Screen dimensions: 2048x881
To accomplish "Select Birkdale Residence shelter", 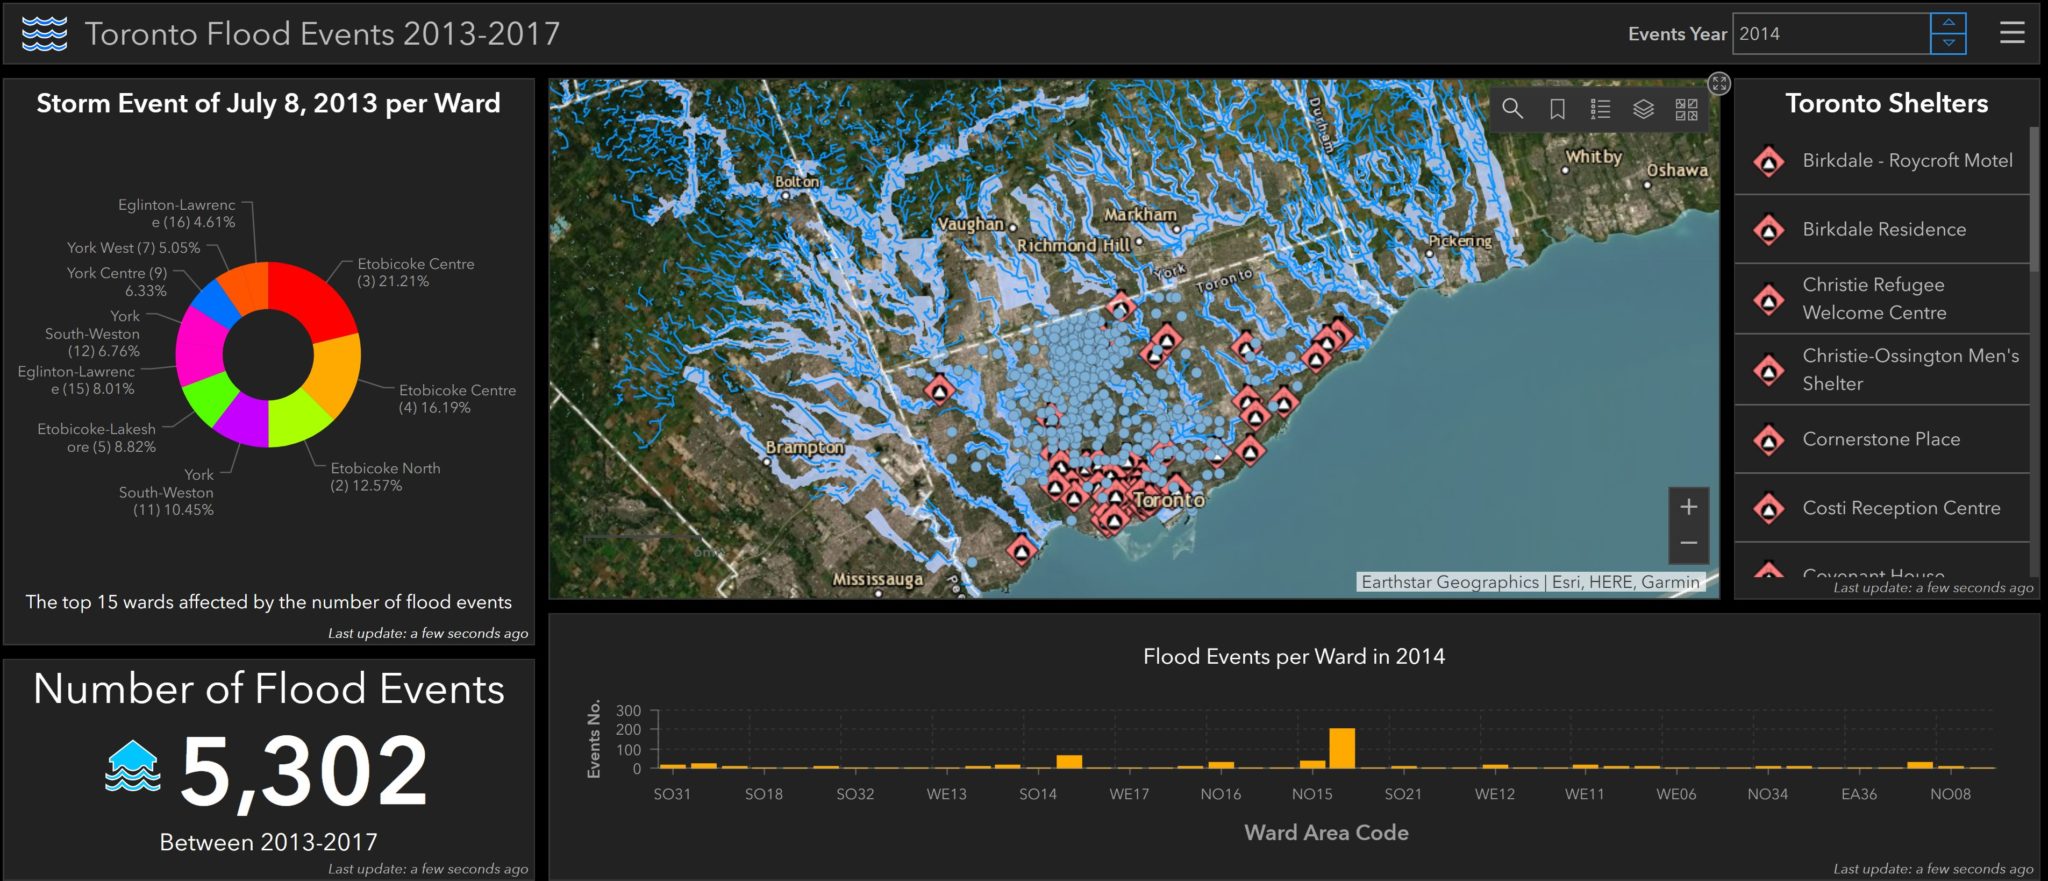I will click(1882, 229).
